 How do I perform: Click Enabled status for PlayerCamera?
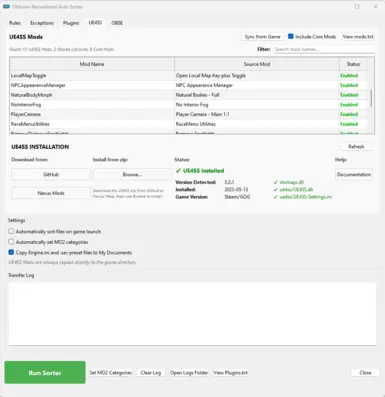pos(349,114)
